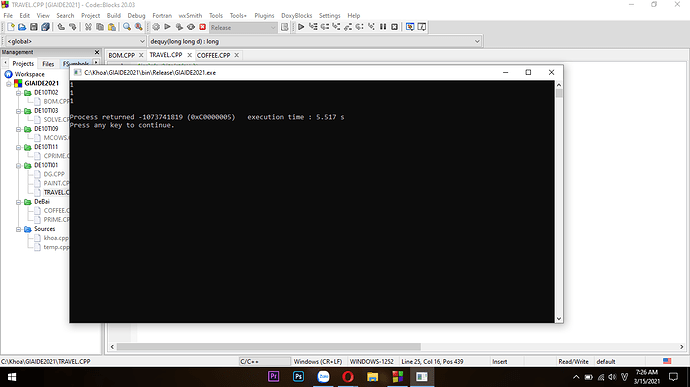Open the DoxyBlocks menu
The height and width of the screenshot is (387, 690).
pos(297,15)
